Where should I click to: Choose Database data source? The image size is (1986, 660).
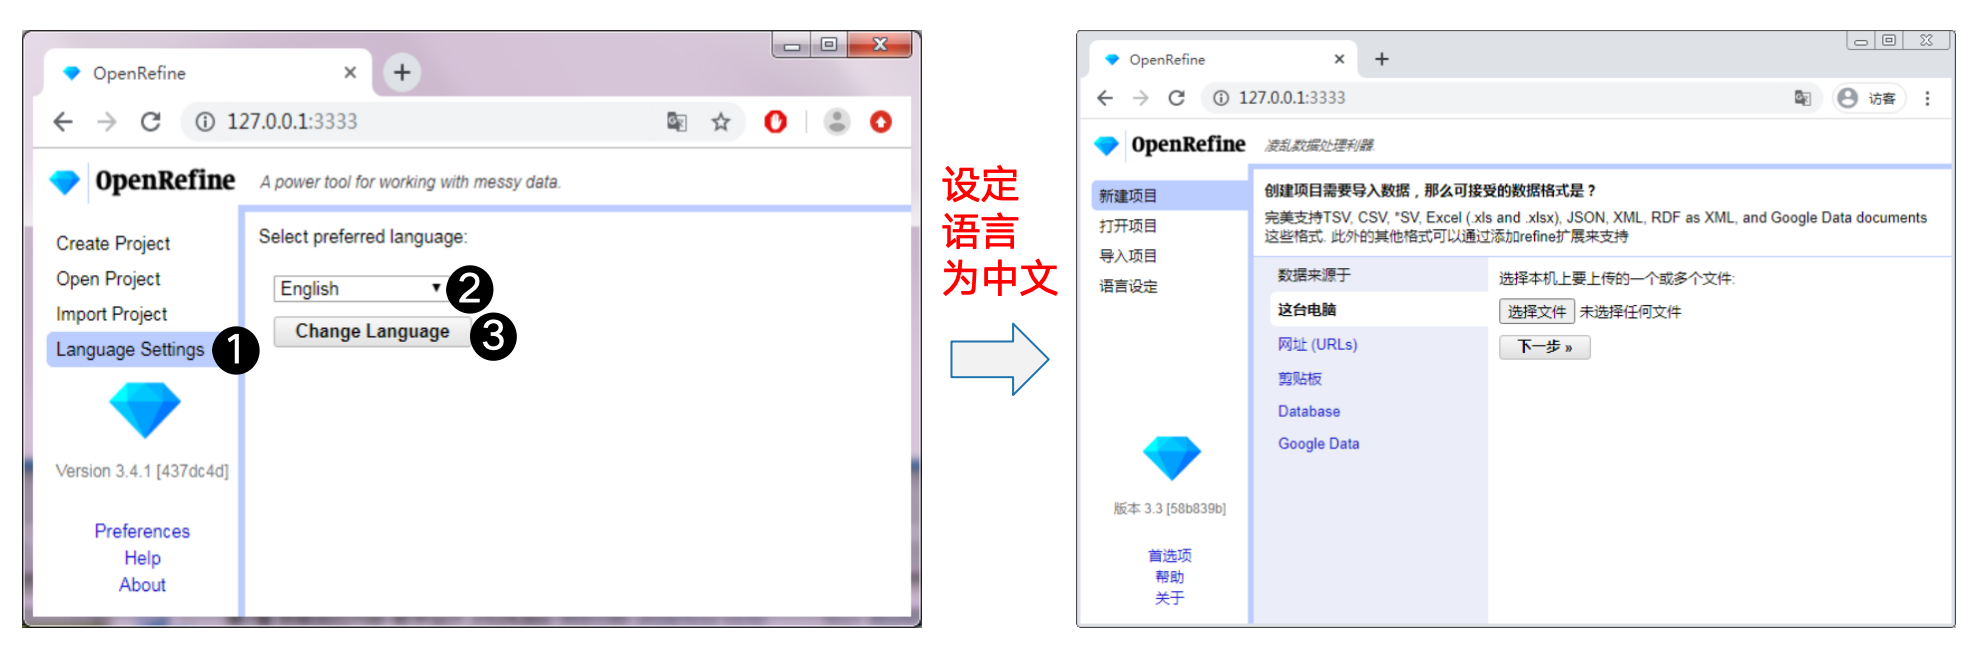pos(1308,411)
